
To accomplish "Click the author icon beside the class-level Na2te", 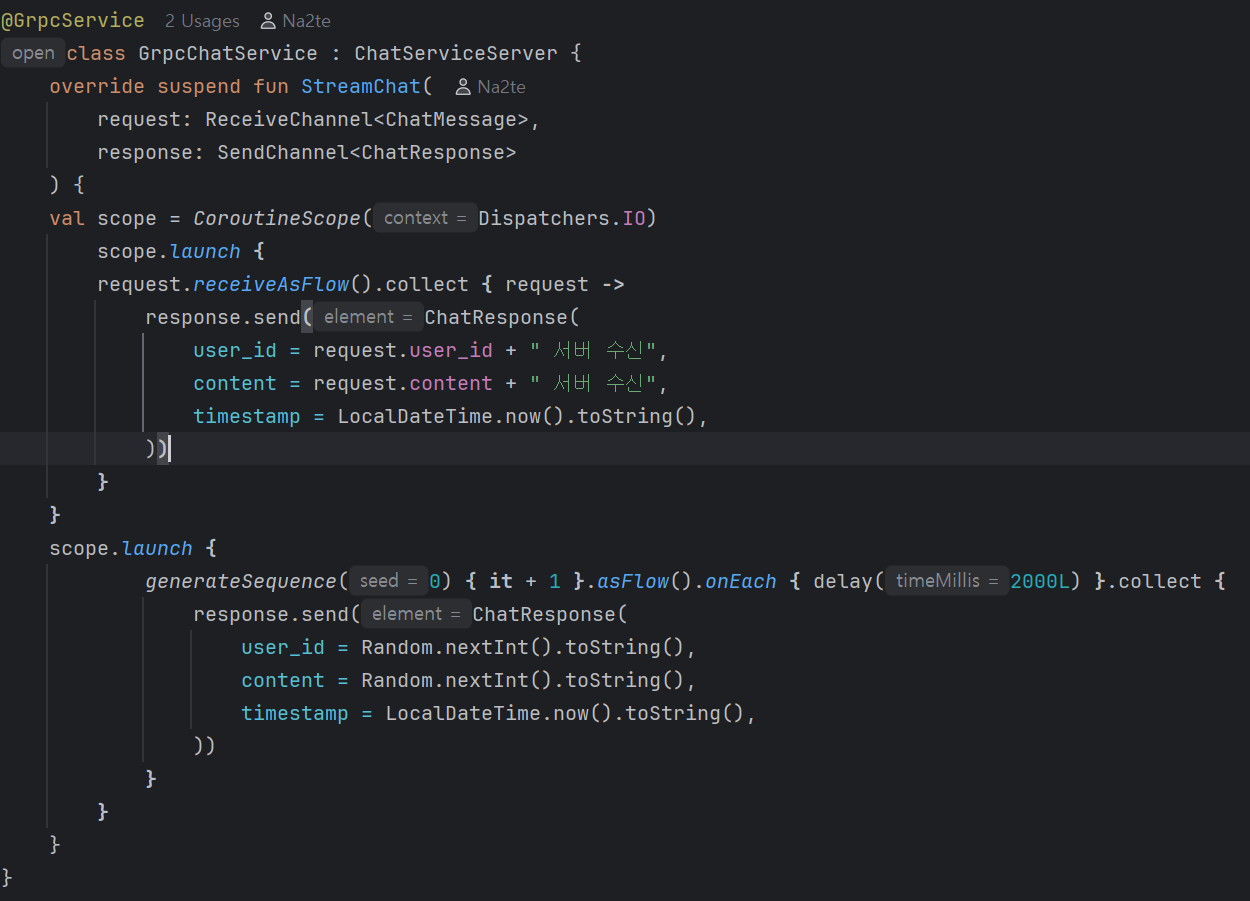I will [268, 21].
